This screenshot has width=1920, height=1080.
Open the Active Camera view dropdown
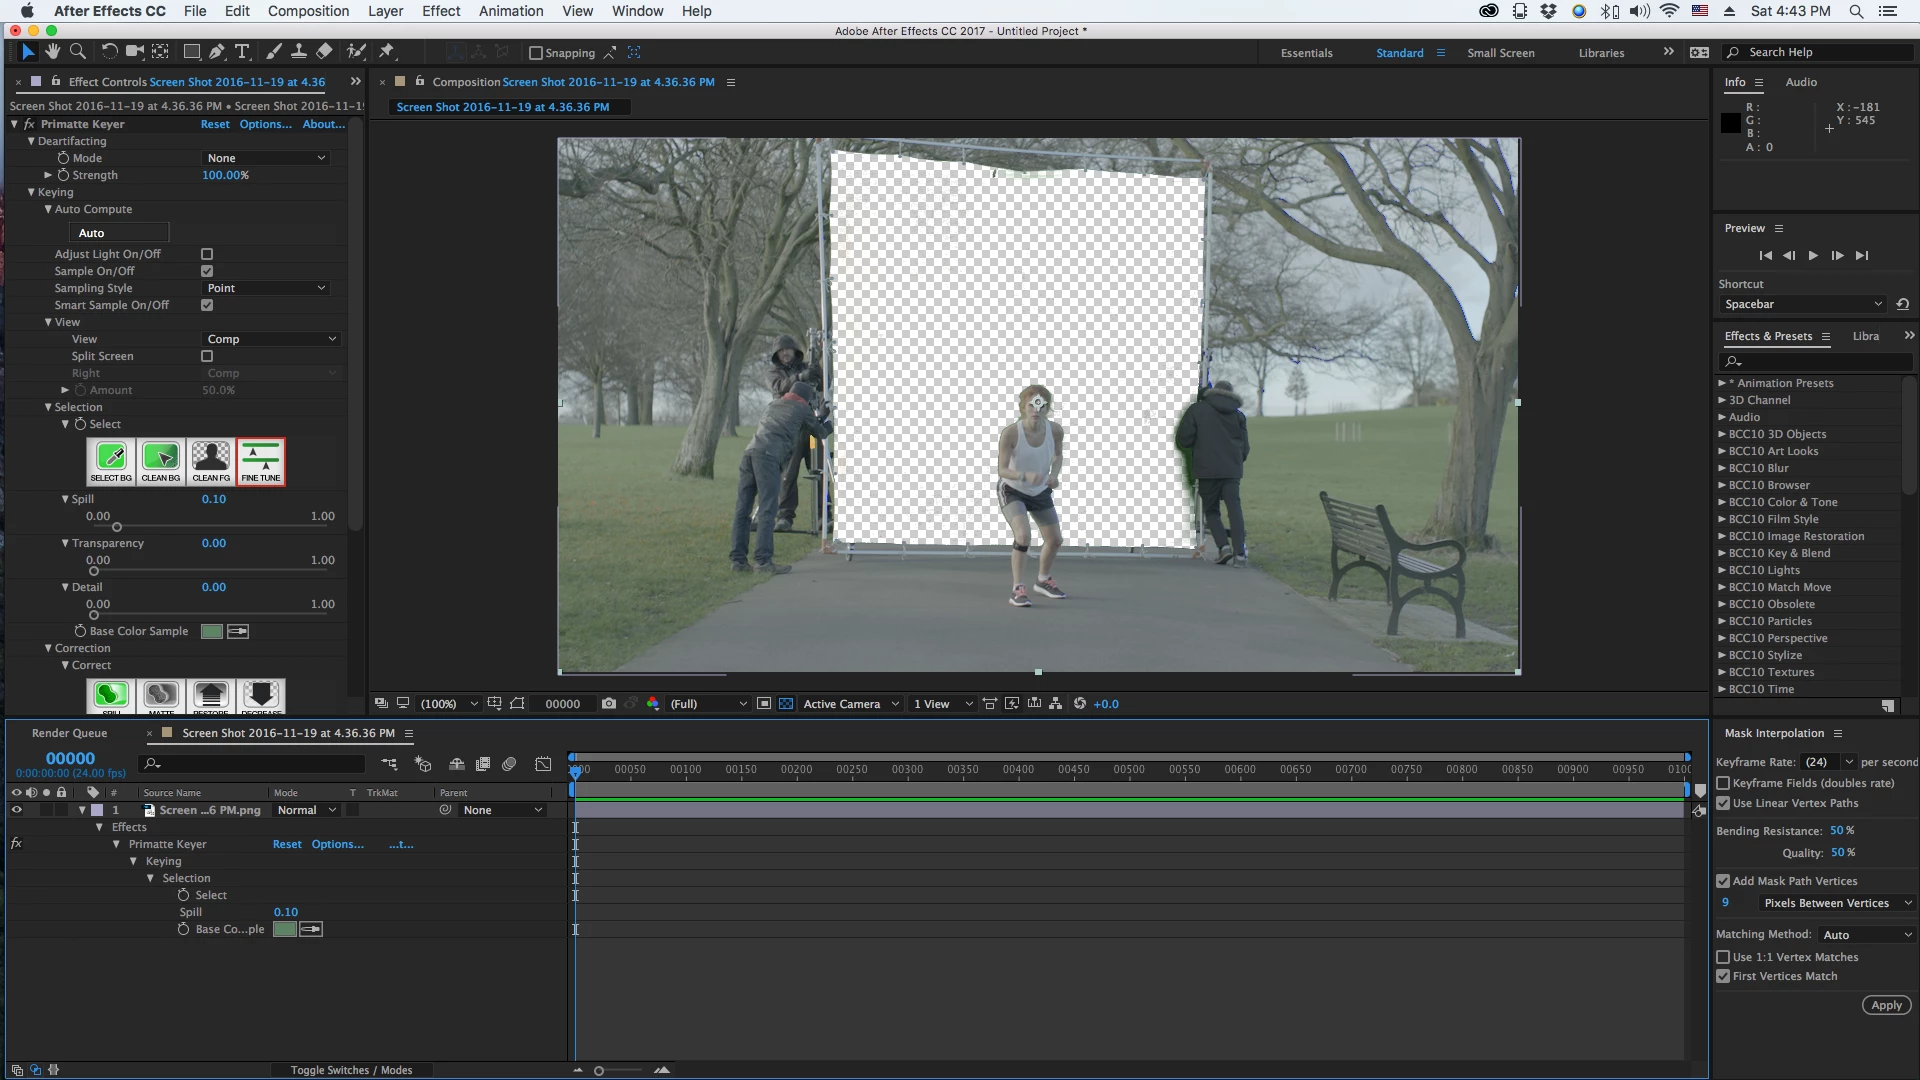coord(851,704)
